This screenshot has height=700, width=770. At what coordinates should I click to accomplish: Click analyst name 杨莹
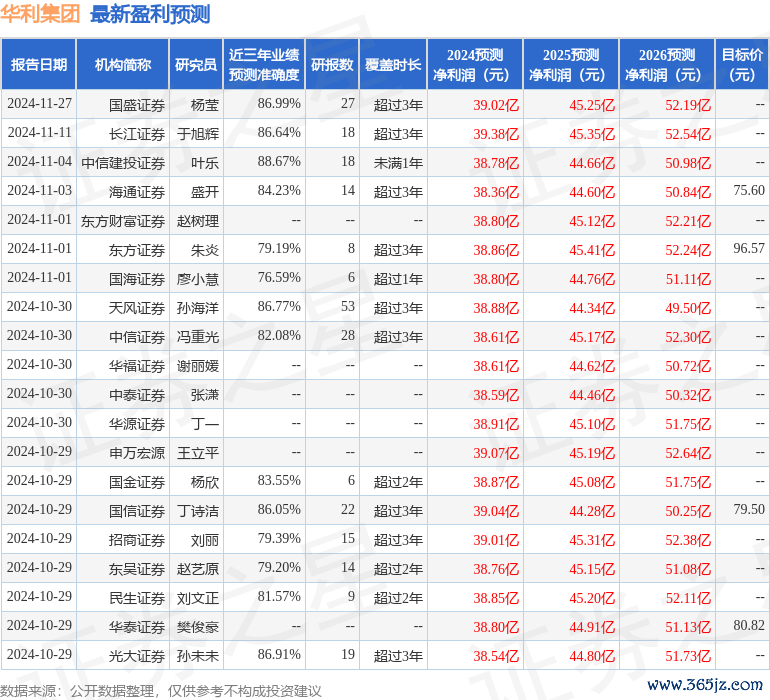[x=205, y=105]
